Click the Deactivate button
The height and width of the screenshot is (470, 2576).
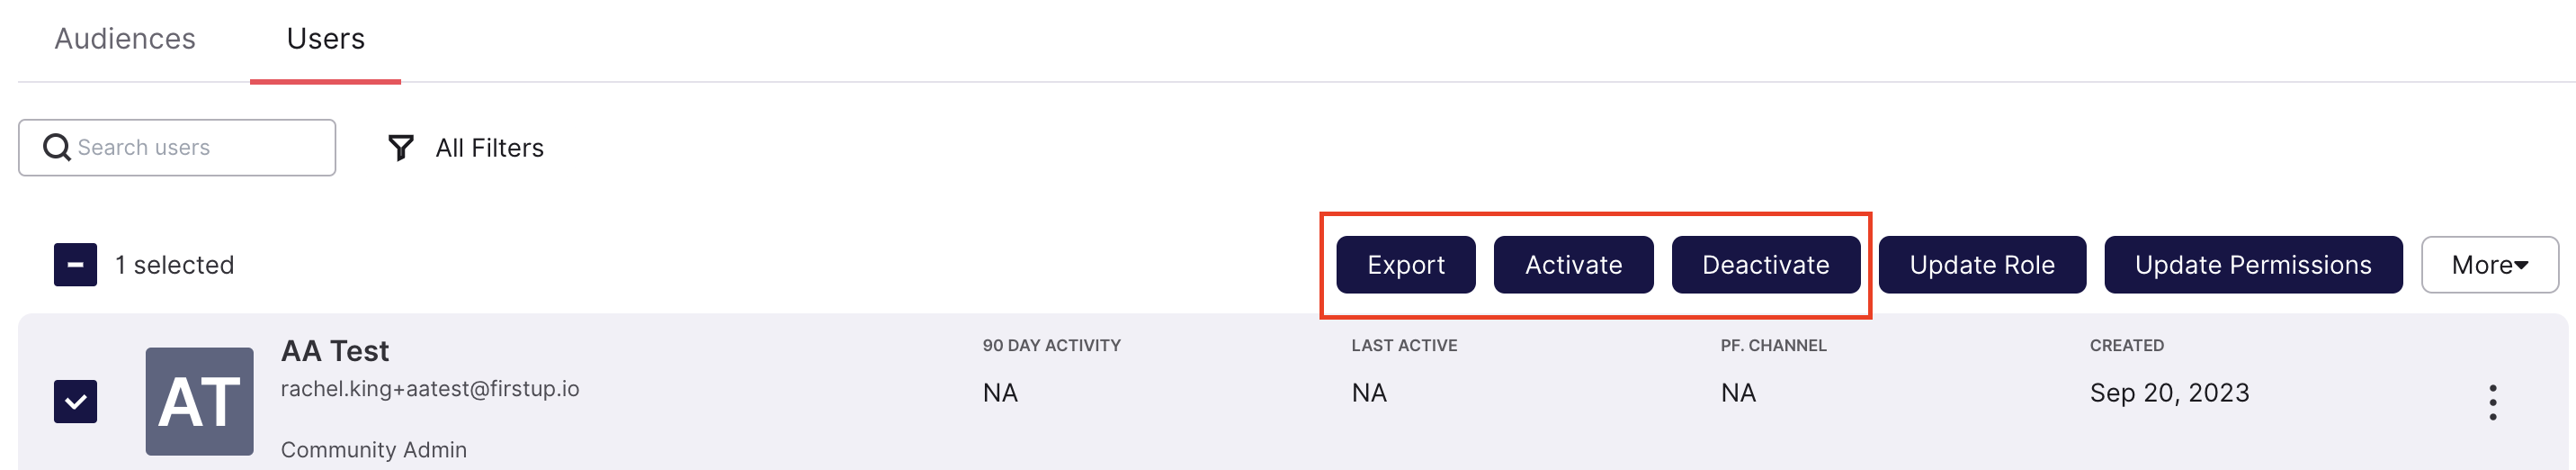click(1765, 265)
